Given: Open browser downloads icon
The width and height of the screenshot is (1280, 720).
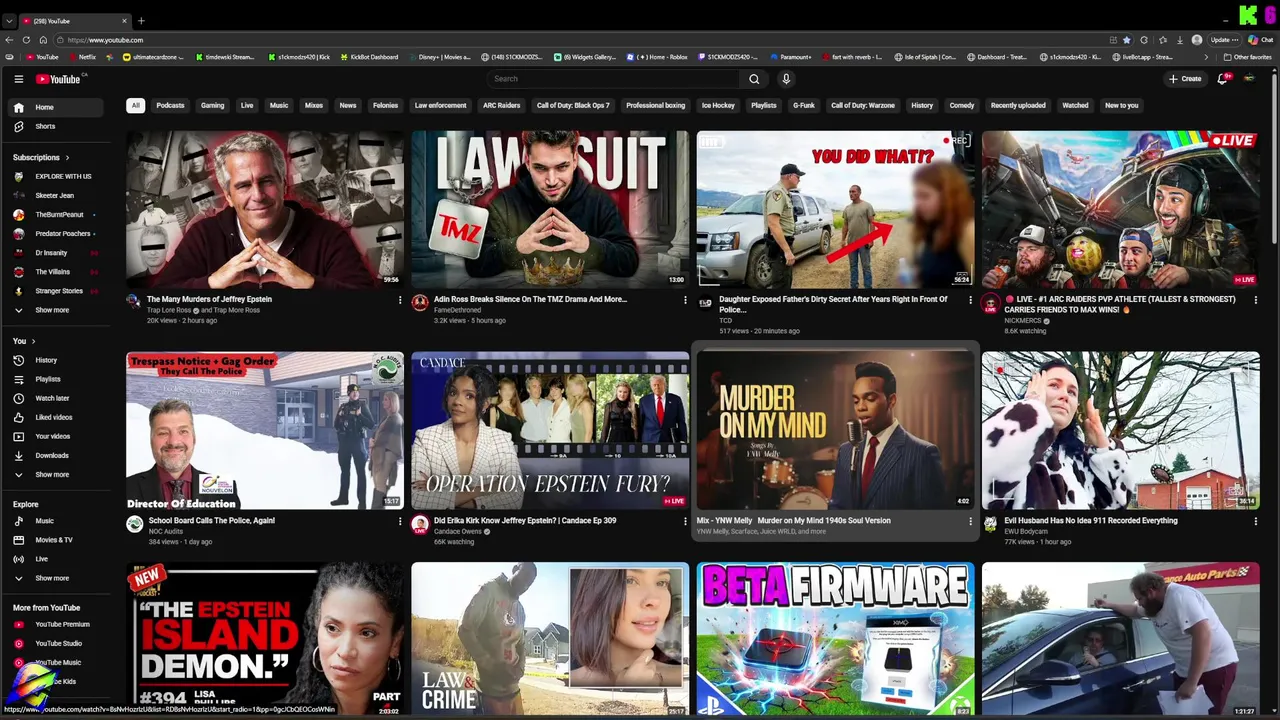Looking at the screenshot, I should [x=1178, y=40].
